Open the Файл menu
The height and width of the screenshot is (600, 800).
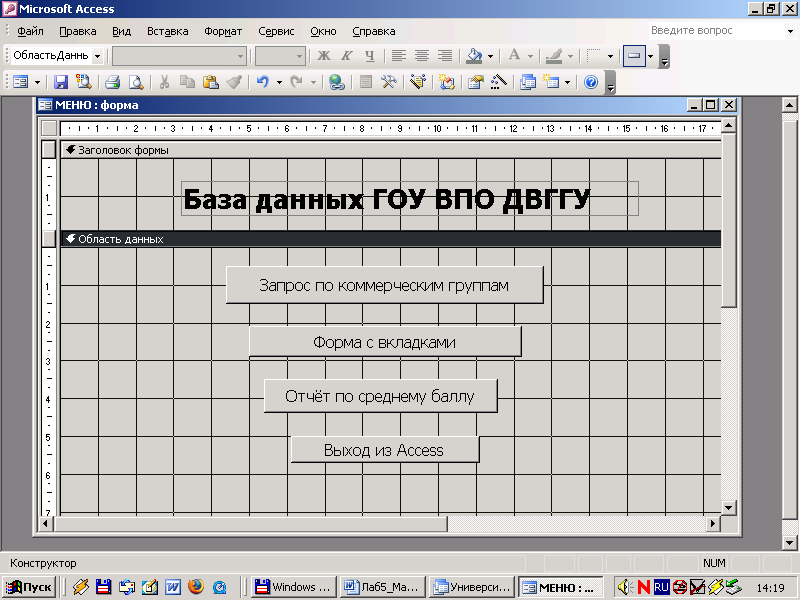(30, 31)
